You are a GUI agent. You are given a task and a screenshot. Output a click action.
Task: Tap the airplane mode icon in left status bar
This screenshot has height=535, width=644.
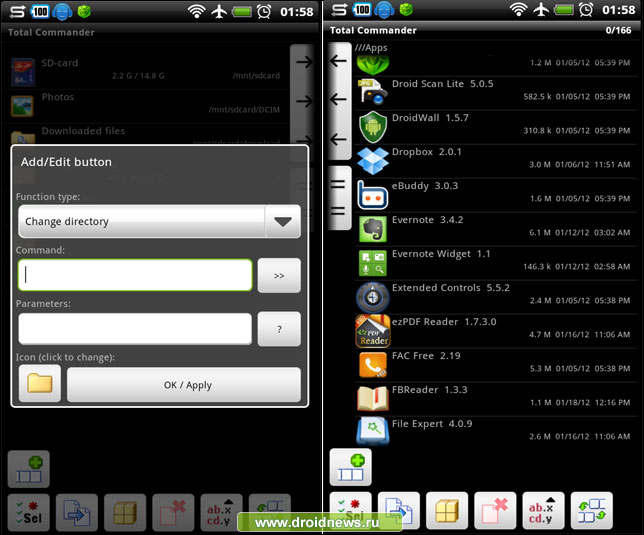tap(219, 11)
